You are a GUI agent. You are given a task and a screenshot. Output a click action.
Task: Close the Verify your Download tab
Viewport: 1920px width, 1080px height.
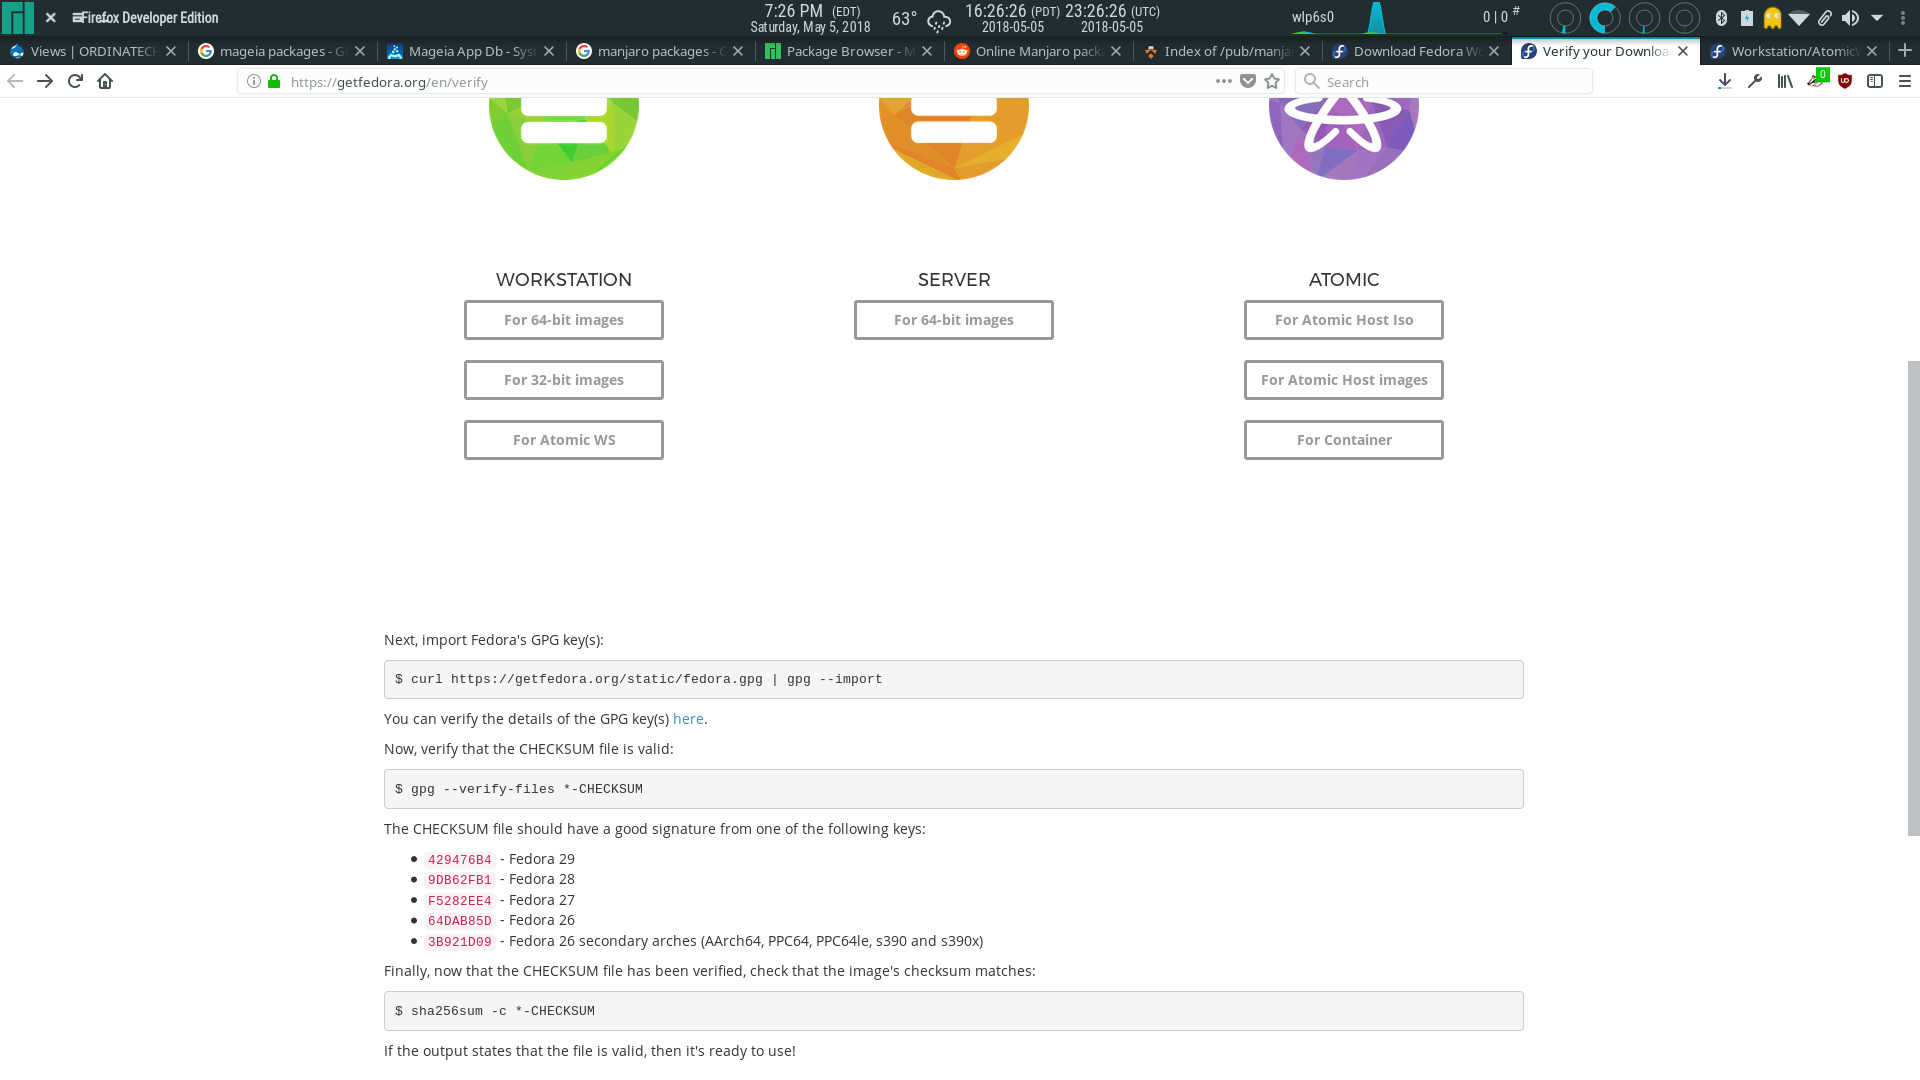click(x=1683, y=51)
